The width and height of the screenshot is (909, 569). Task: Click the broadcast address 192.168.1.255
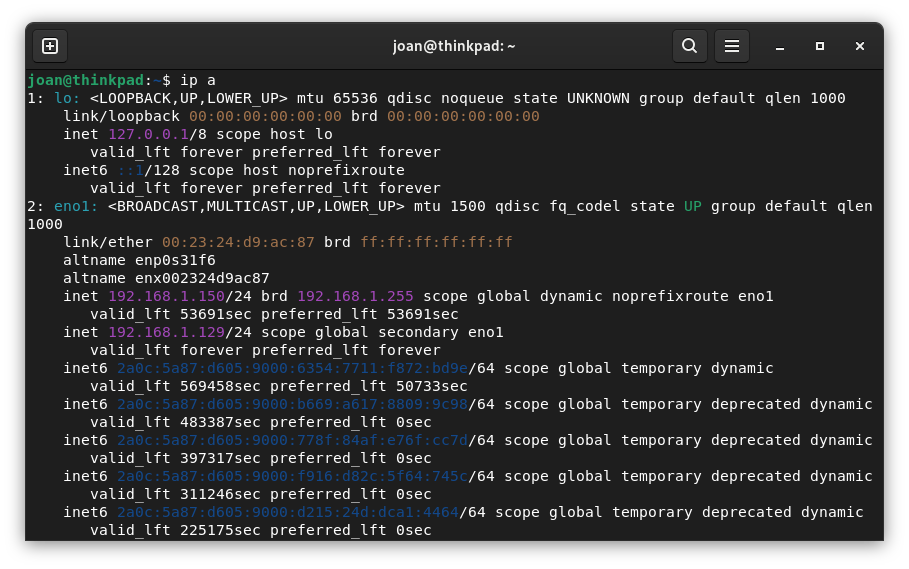(355, 296)
